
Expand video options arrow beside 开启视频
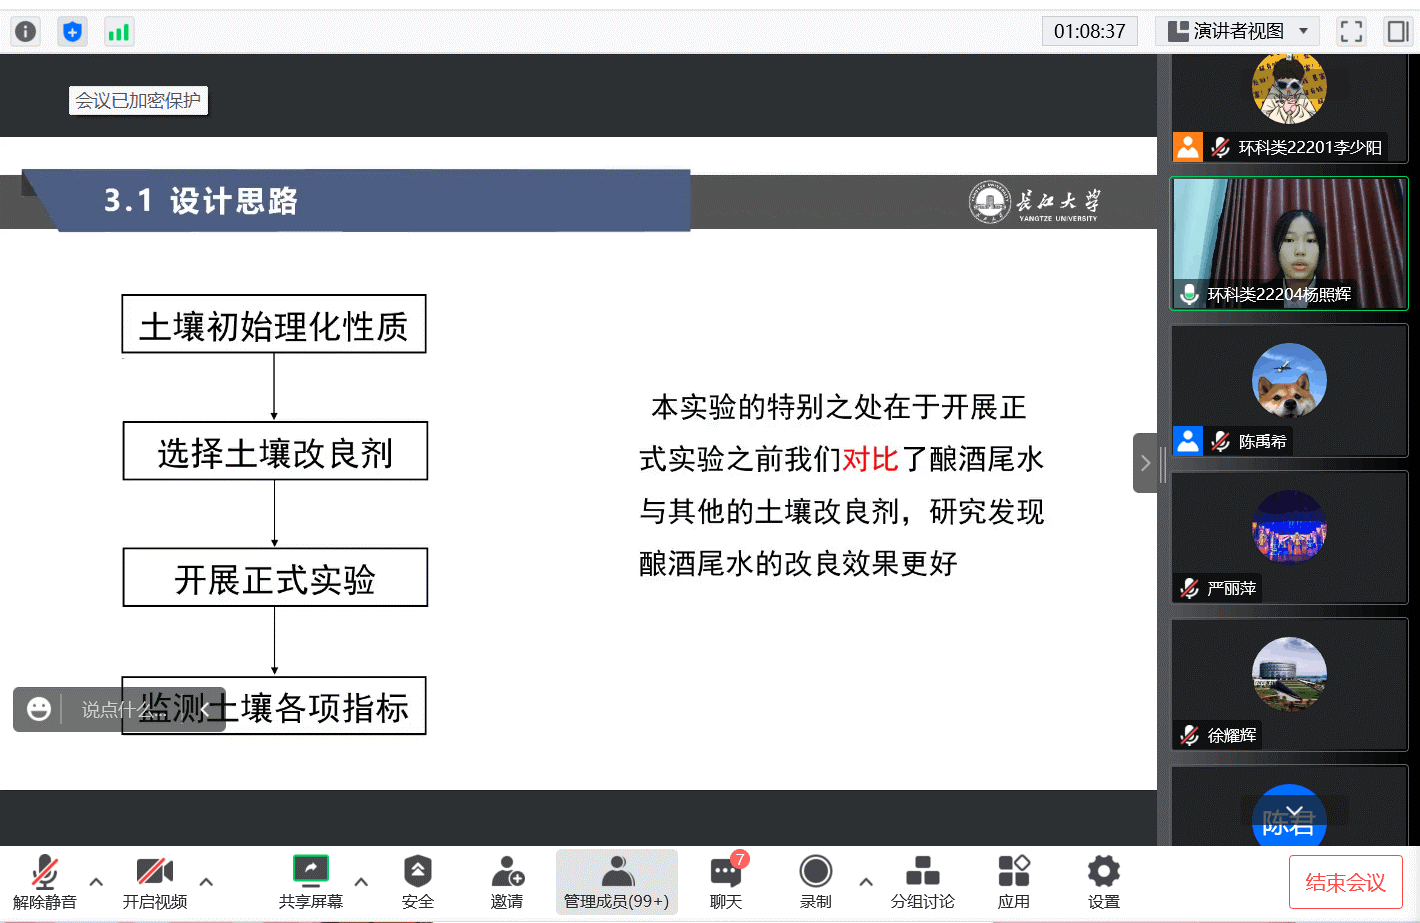[206, 882]
